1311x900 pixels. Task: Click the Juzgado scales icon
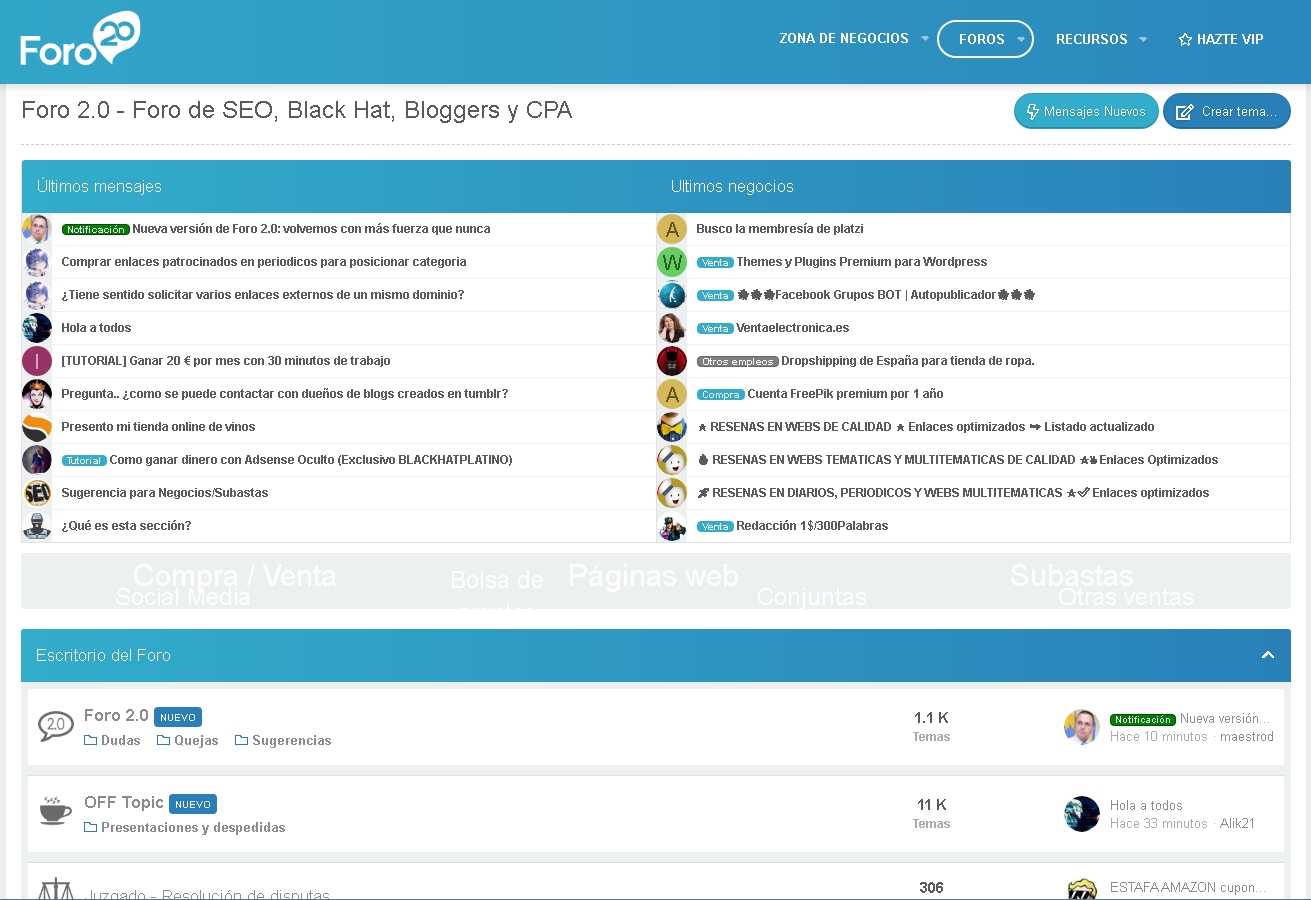click(55, 889)
